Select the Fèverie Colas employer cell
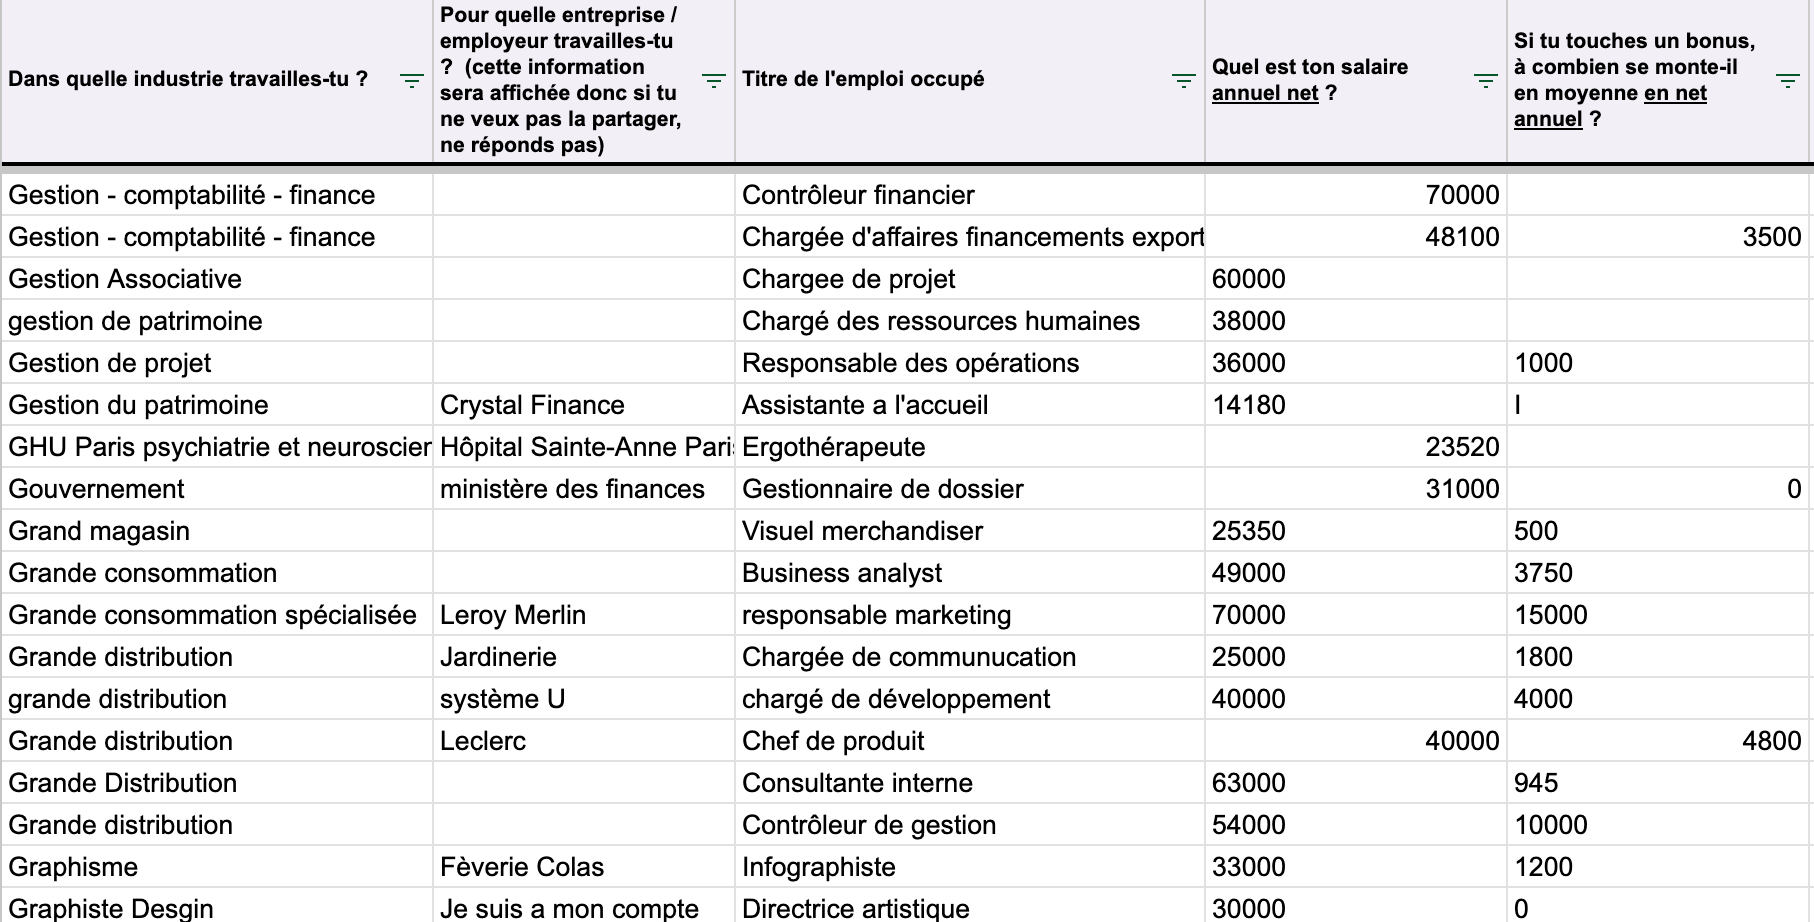1814x922 pixels. click(584, 867)
